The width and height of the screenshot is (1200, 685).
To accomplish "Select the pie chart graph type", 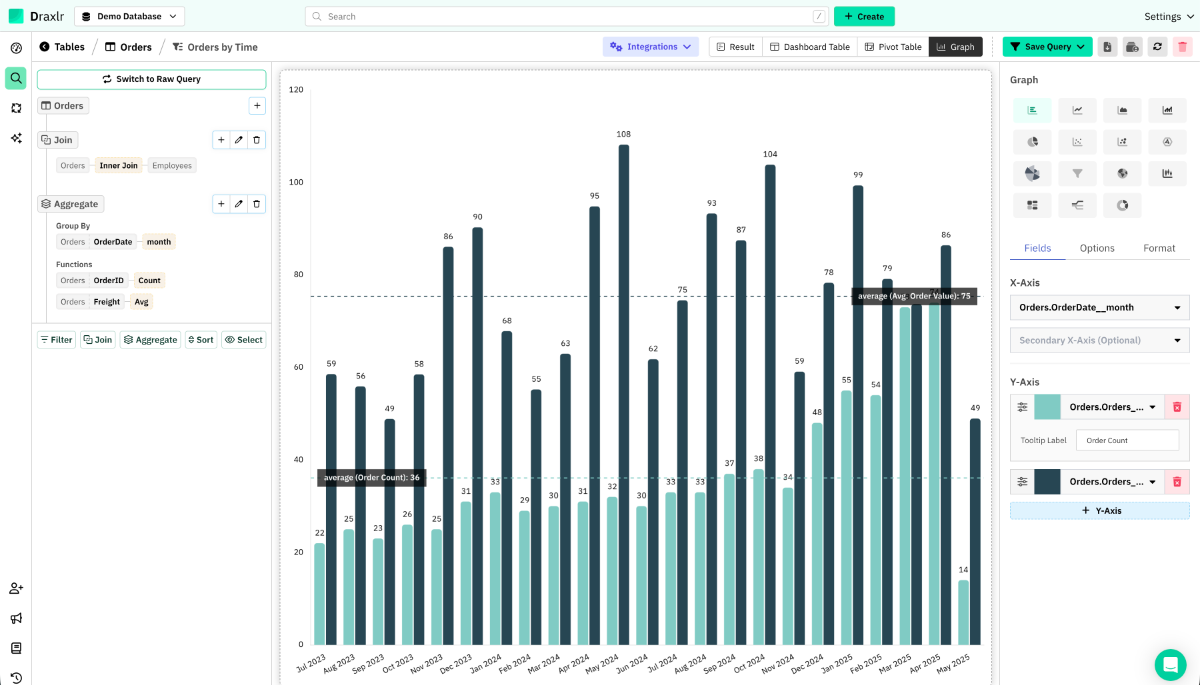I will coord(1032,142).
